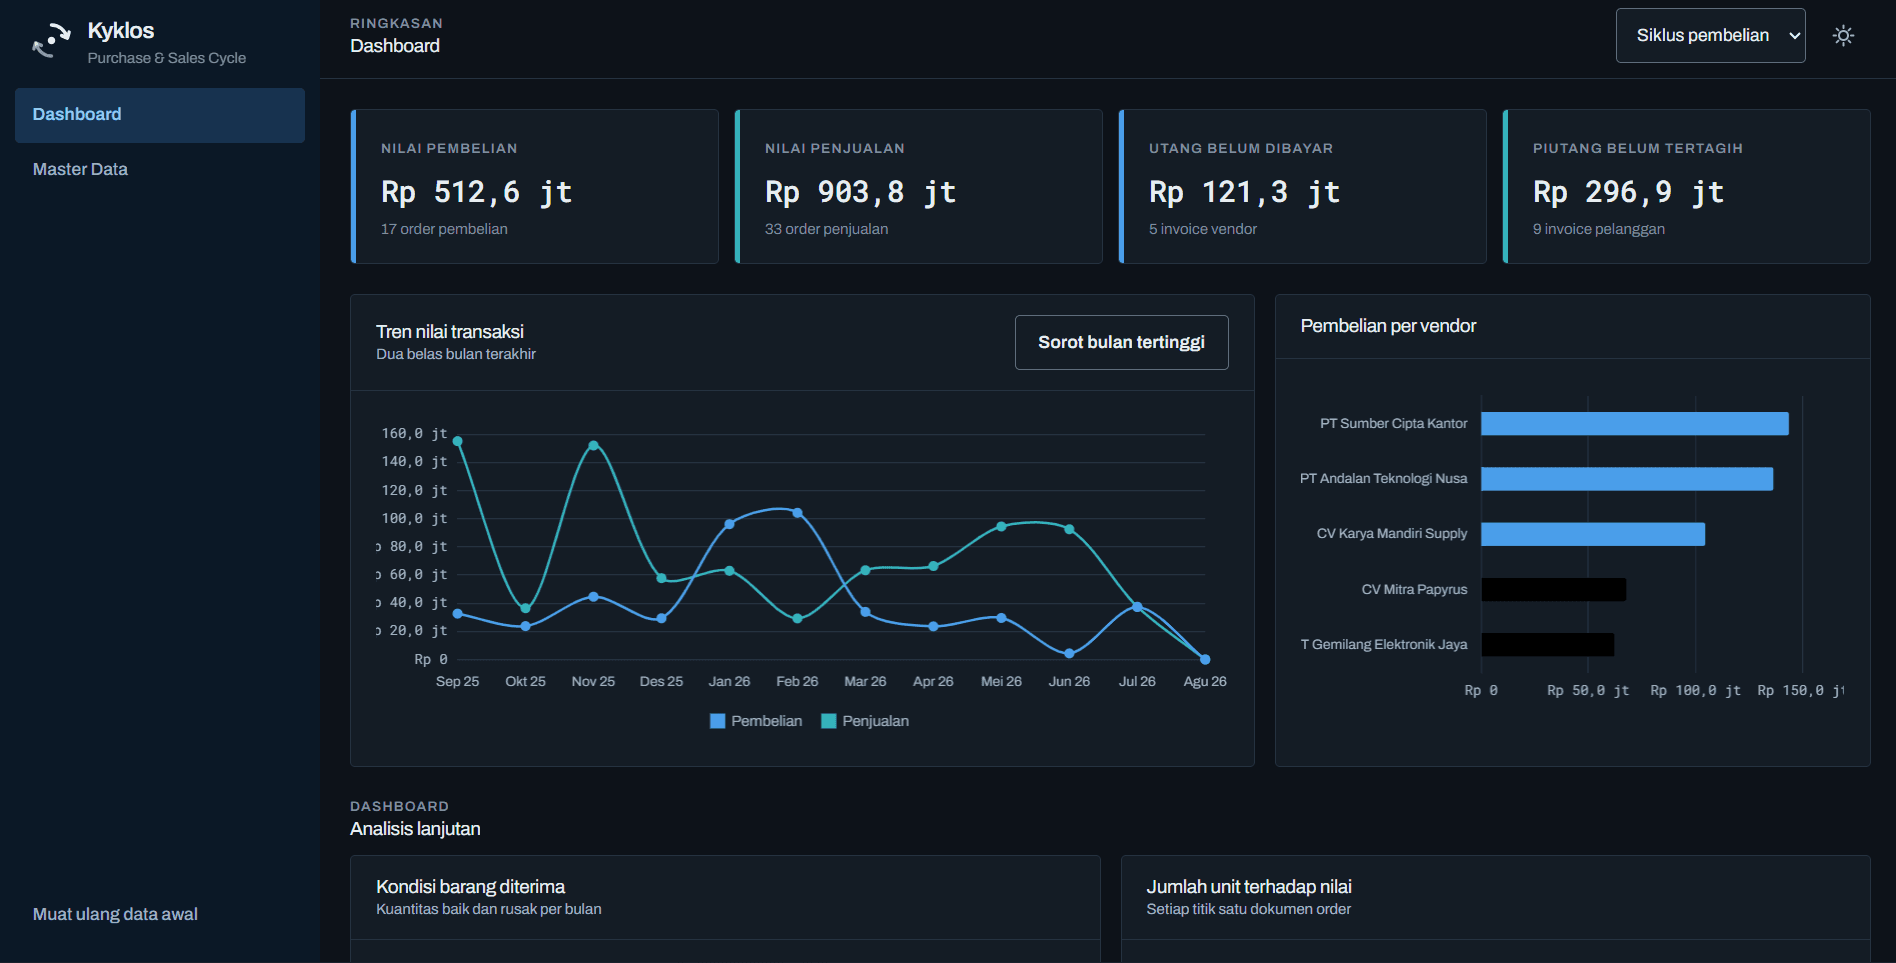Click the 'Analisis lanjutan' section title
Viewport: 1896px width, 963px height.
coord(415,829)
